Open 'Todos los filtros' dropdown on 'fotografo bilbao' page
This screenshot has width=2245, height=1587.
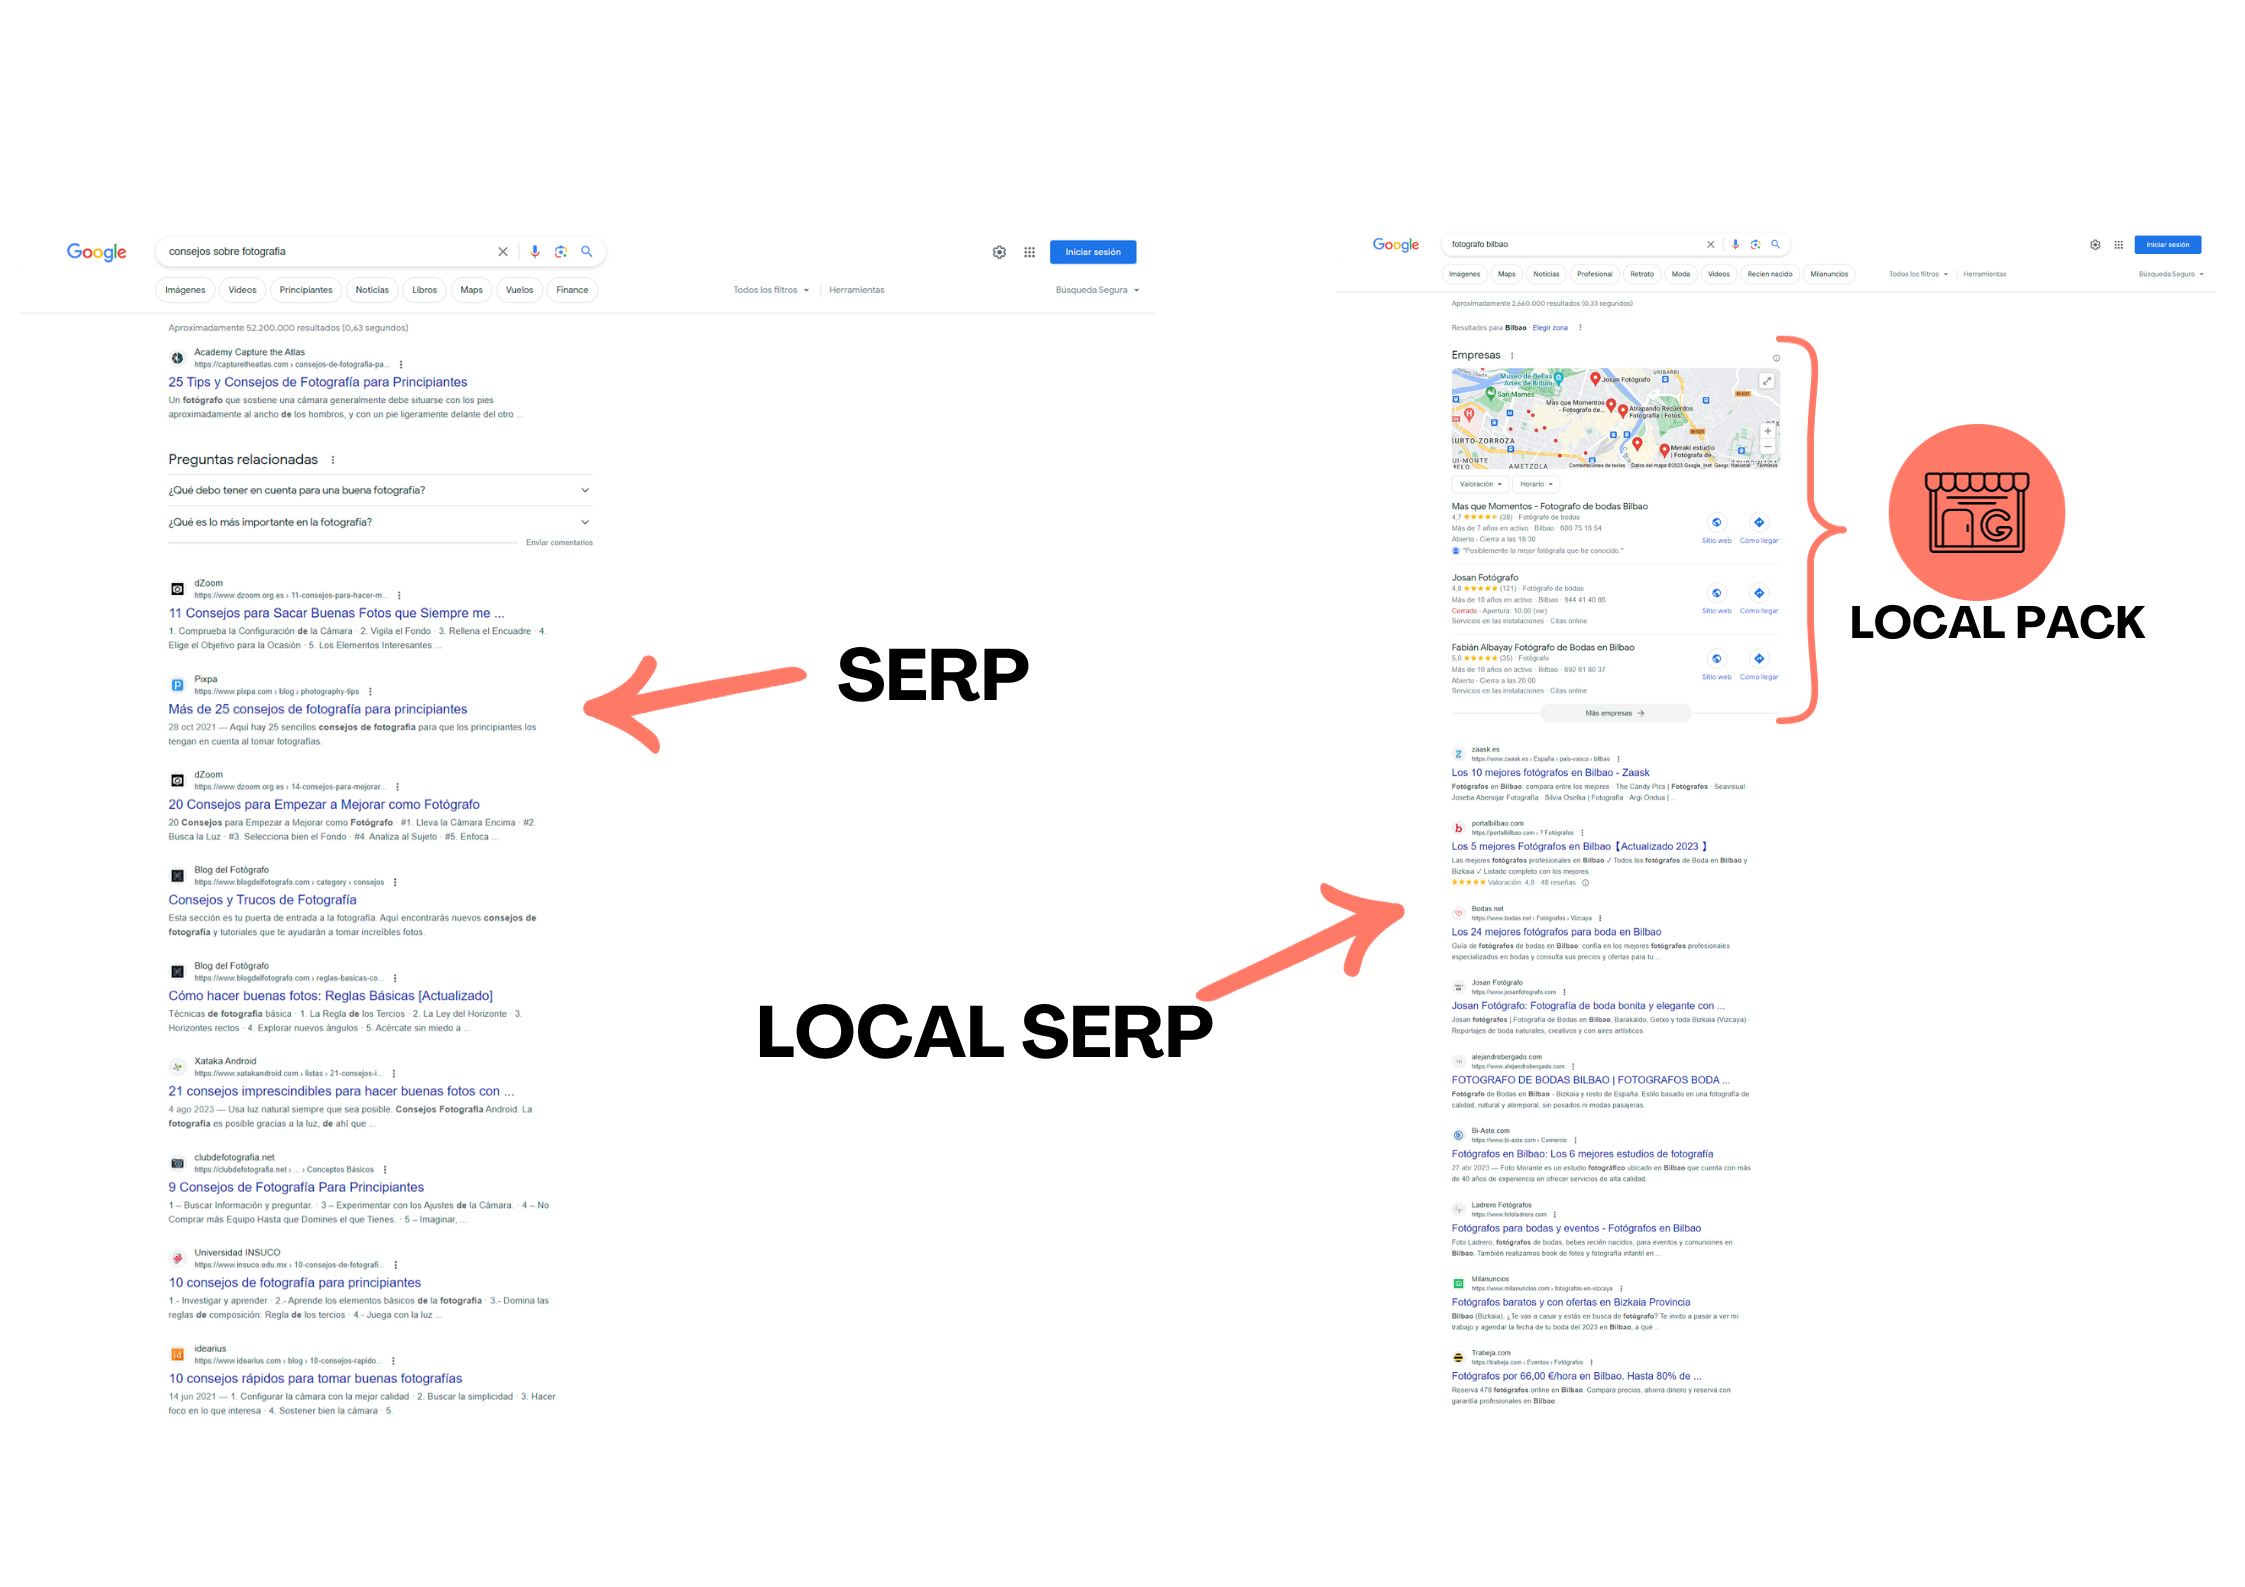(x=1918, y=274)
